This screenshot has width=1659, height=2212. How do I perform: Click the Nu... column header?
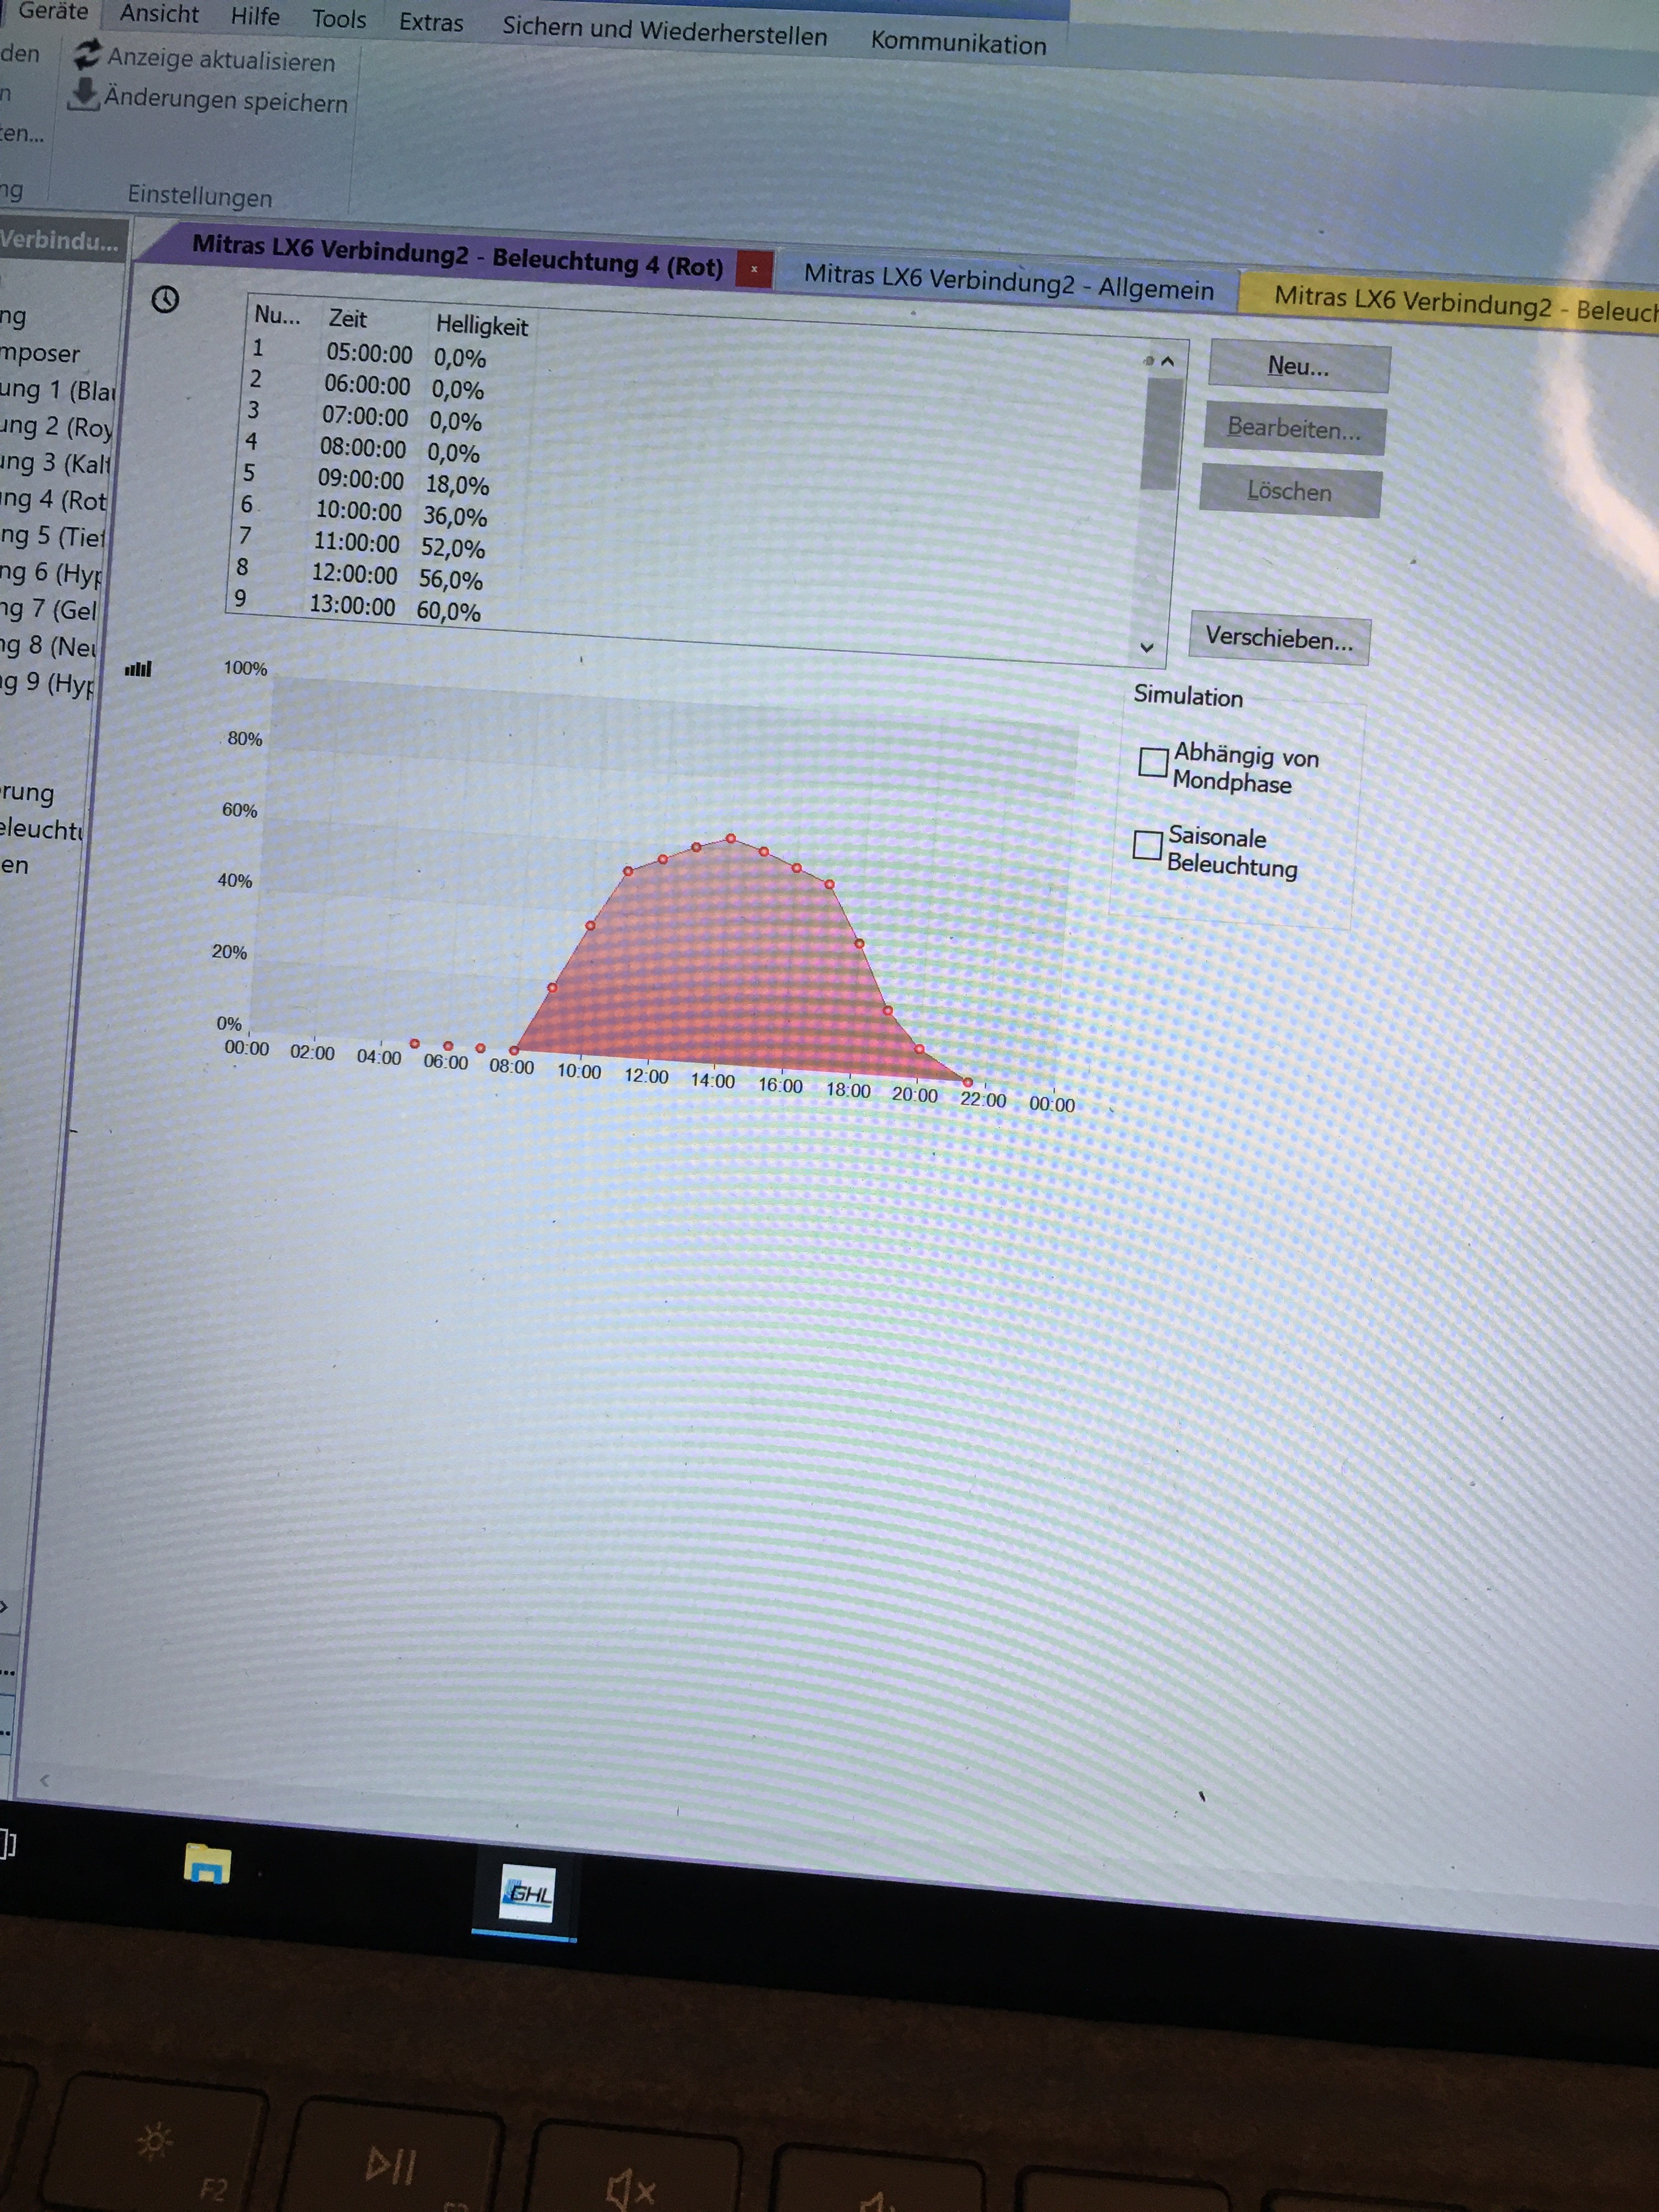pyautogui.click(x=277, y=315)
